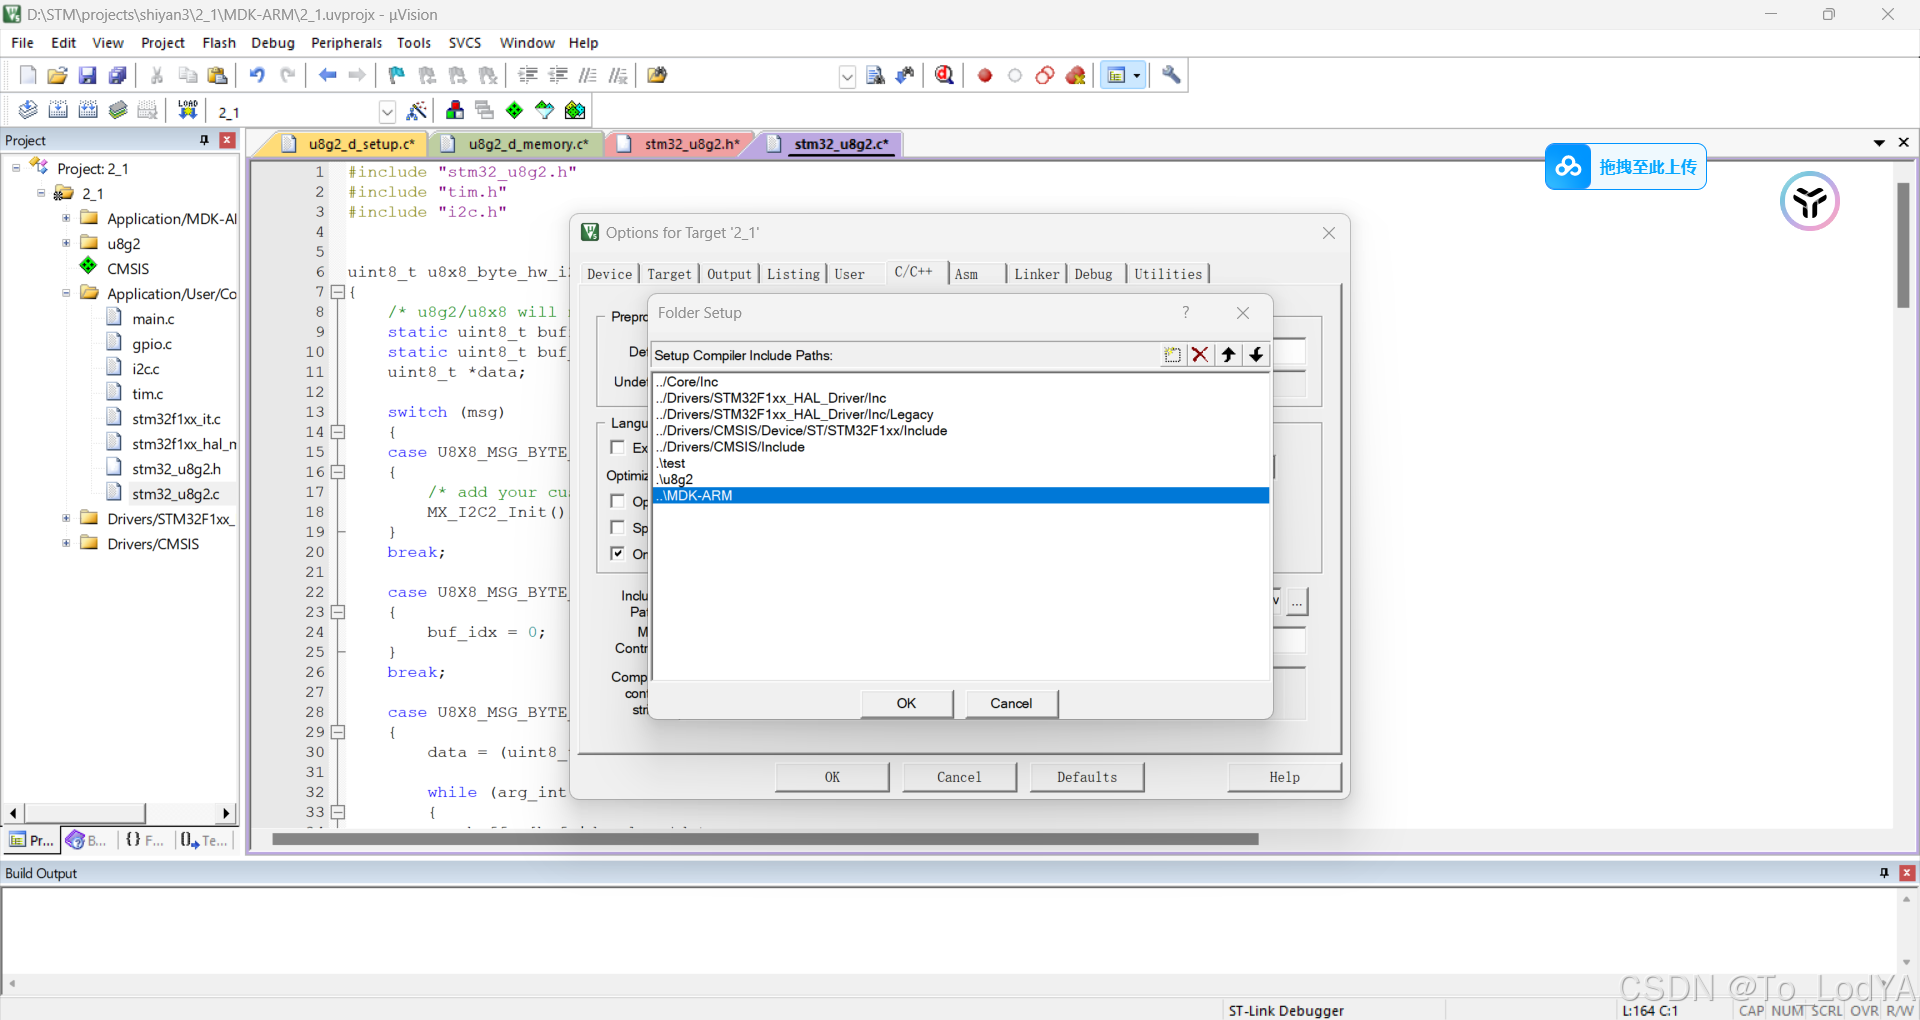Click the editor horizontal scrollbar

point(765,839)
